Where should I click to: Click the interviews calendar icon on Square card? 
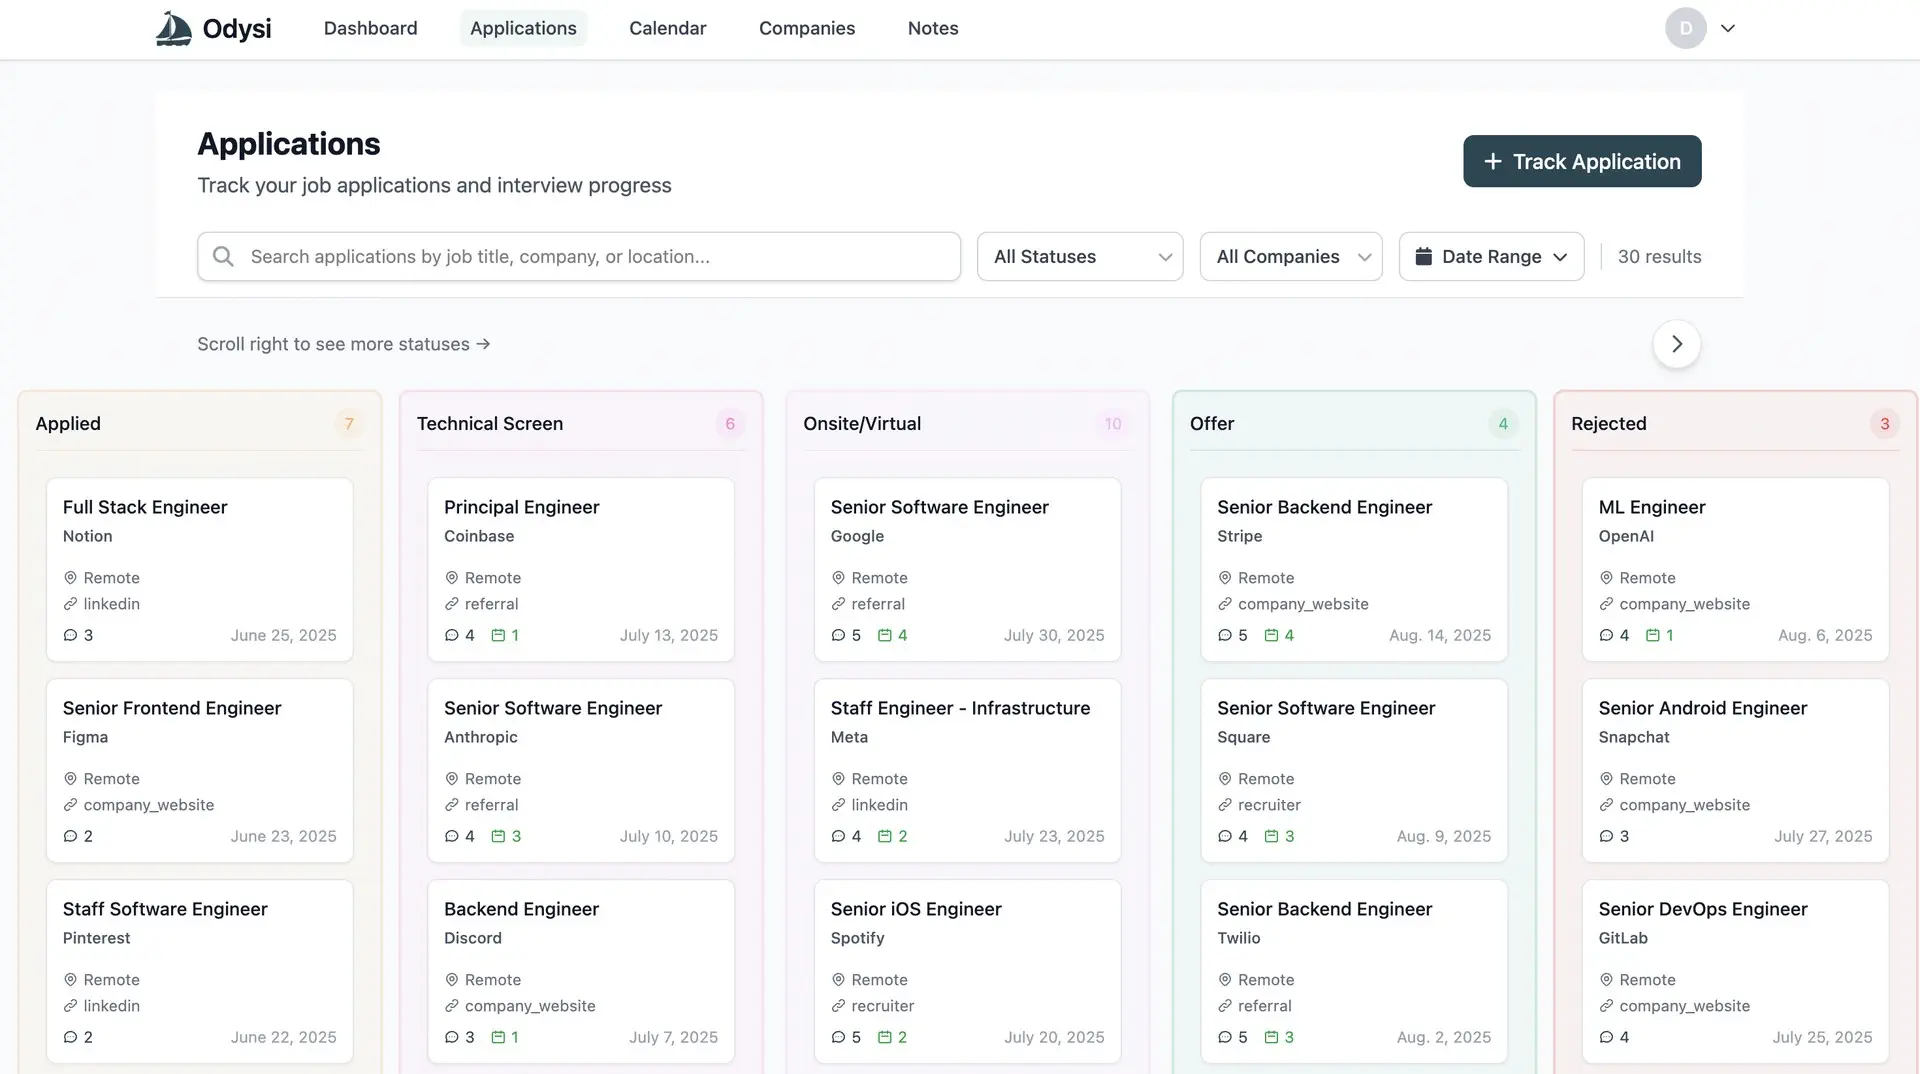[x=1271, y=836]
